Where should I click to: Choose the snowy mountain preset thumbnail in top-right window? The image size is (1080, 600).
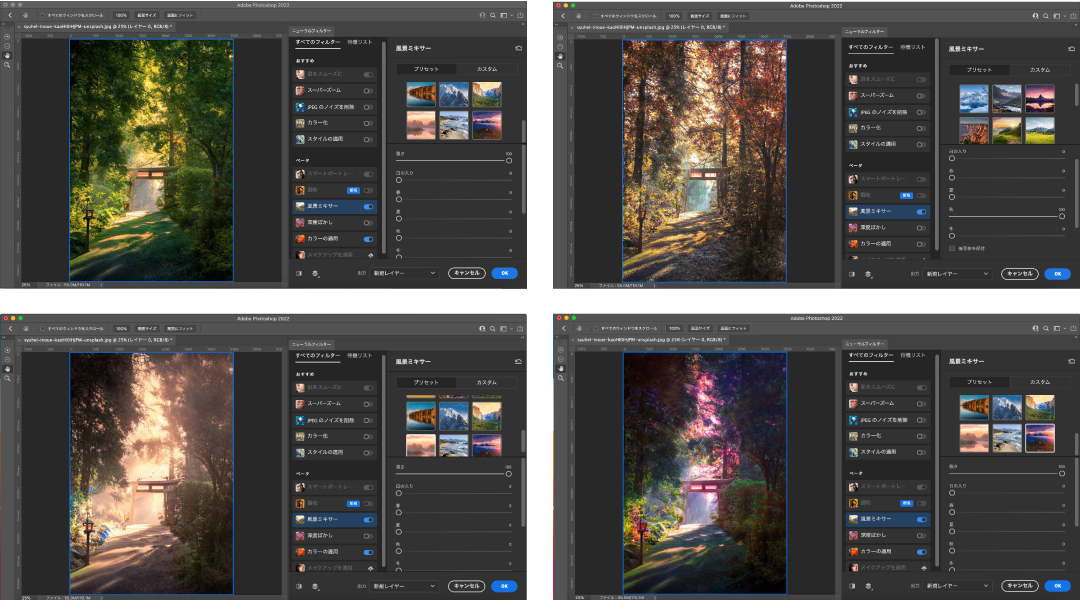click(974, 99)
